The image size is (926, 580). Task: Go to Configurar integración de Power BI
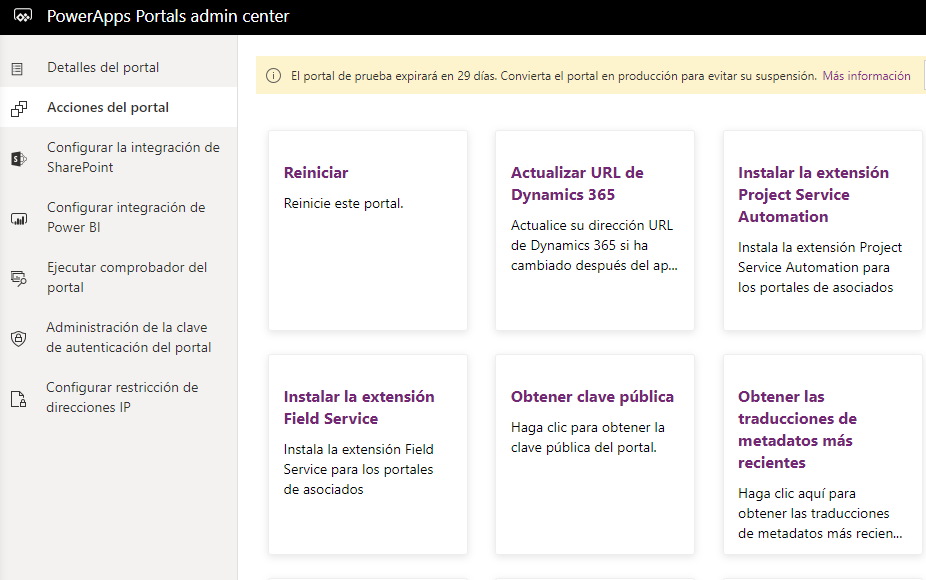[x=119, y=217]
